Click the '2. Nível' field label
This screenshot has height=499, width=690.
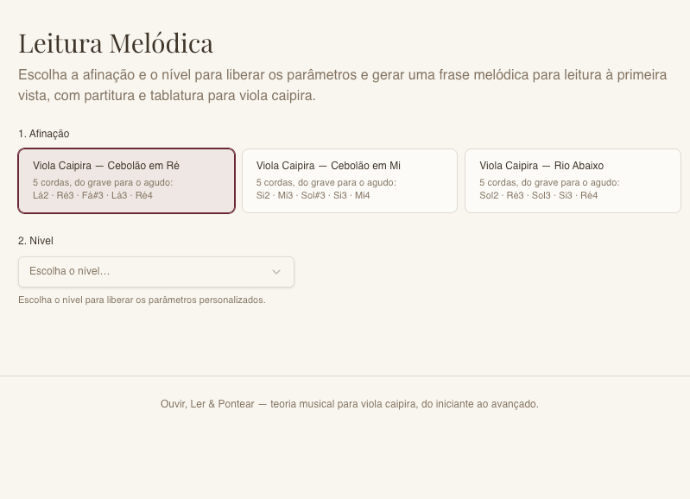pyautogui.click(x=36, y=241)
